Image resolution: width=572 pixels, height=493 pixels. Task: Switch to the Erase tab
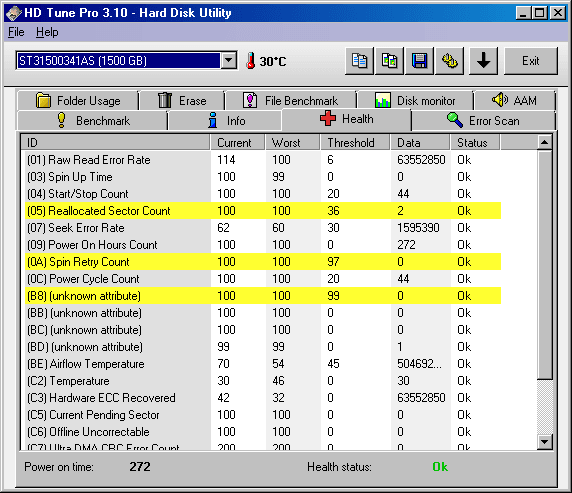click(182, 100)
